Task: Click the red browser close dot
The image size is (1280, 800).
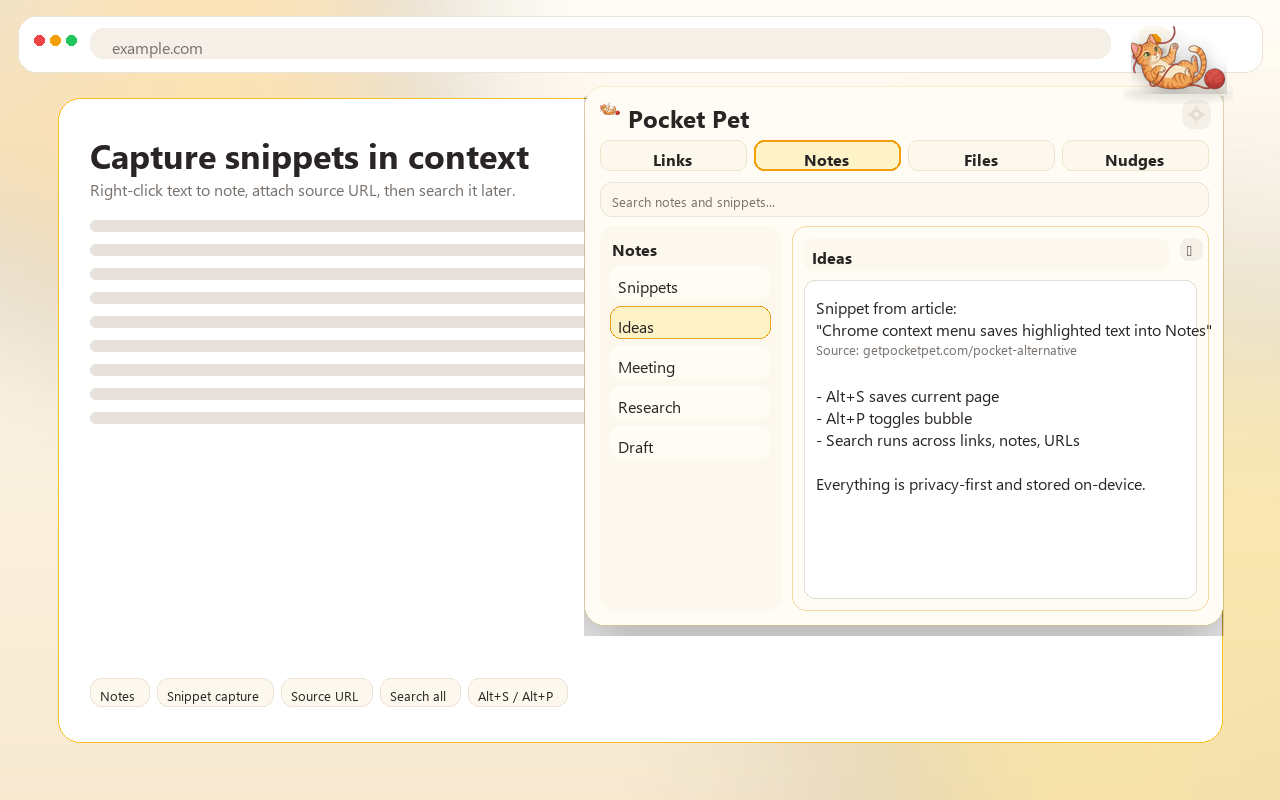Action: click(x=40, y=41)
